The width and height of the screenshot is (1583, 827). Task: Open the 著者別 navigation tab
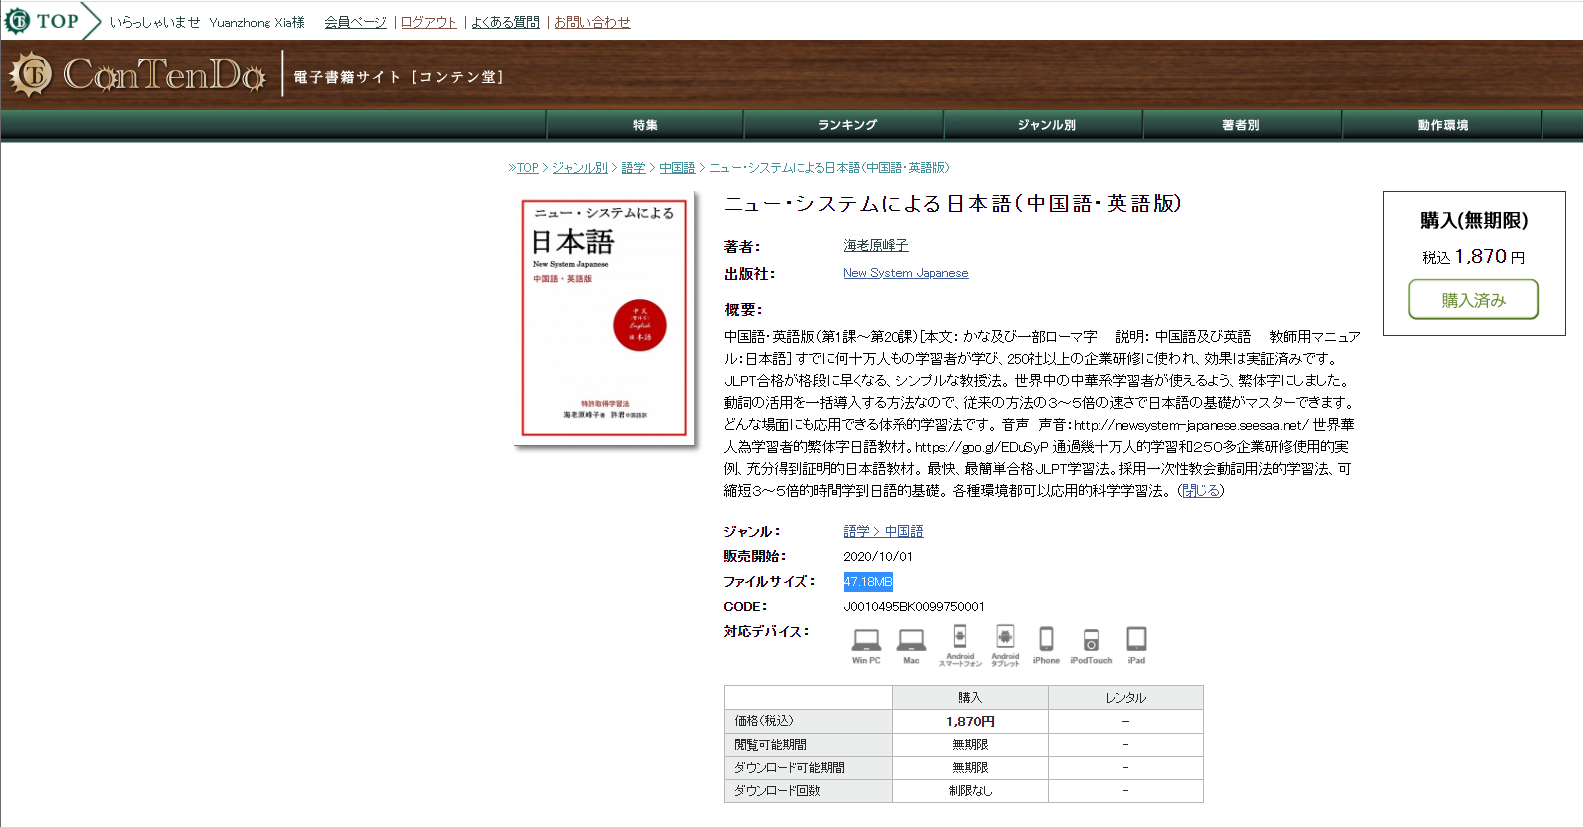[x=1242, y=125]
